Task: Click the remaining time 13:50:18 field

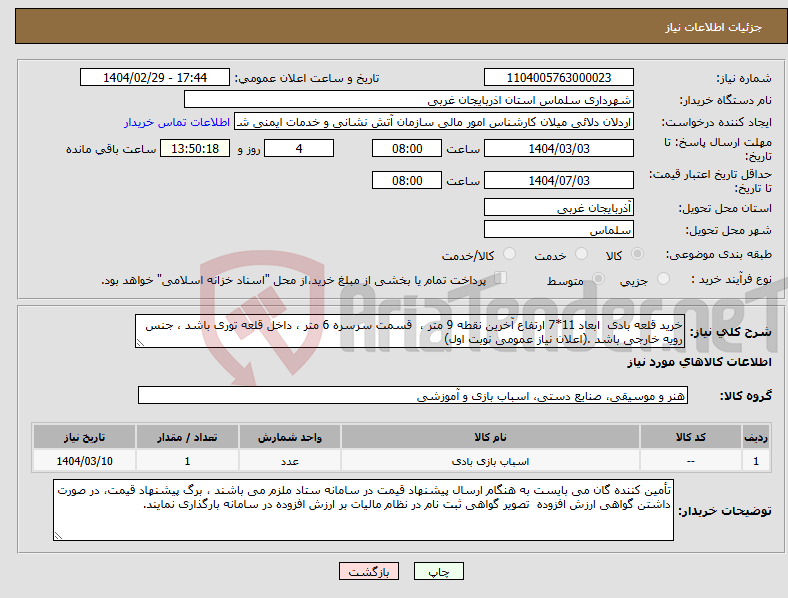Action: [195, 148]
